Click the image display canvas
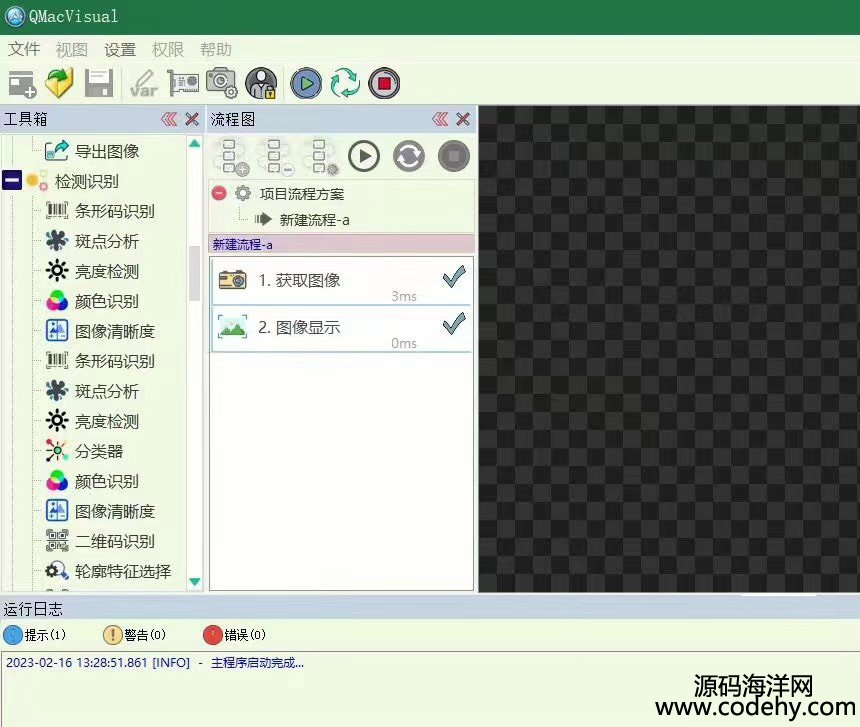This screenshot has width=860, height=727. [x=669, y=349]
